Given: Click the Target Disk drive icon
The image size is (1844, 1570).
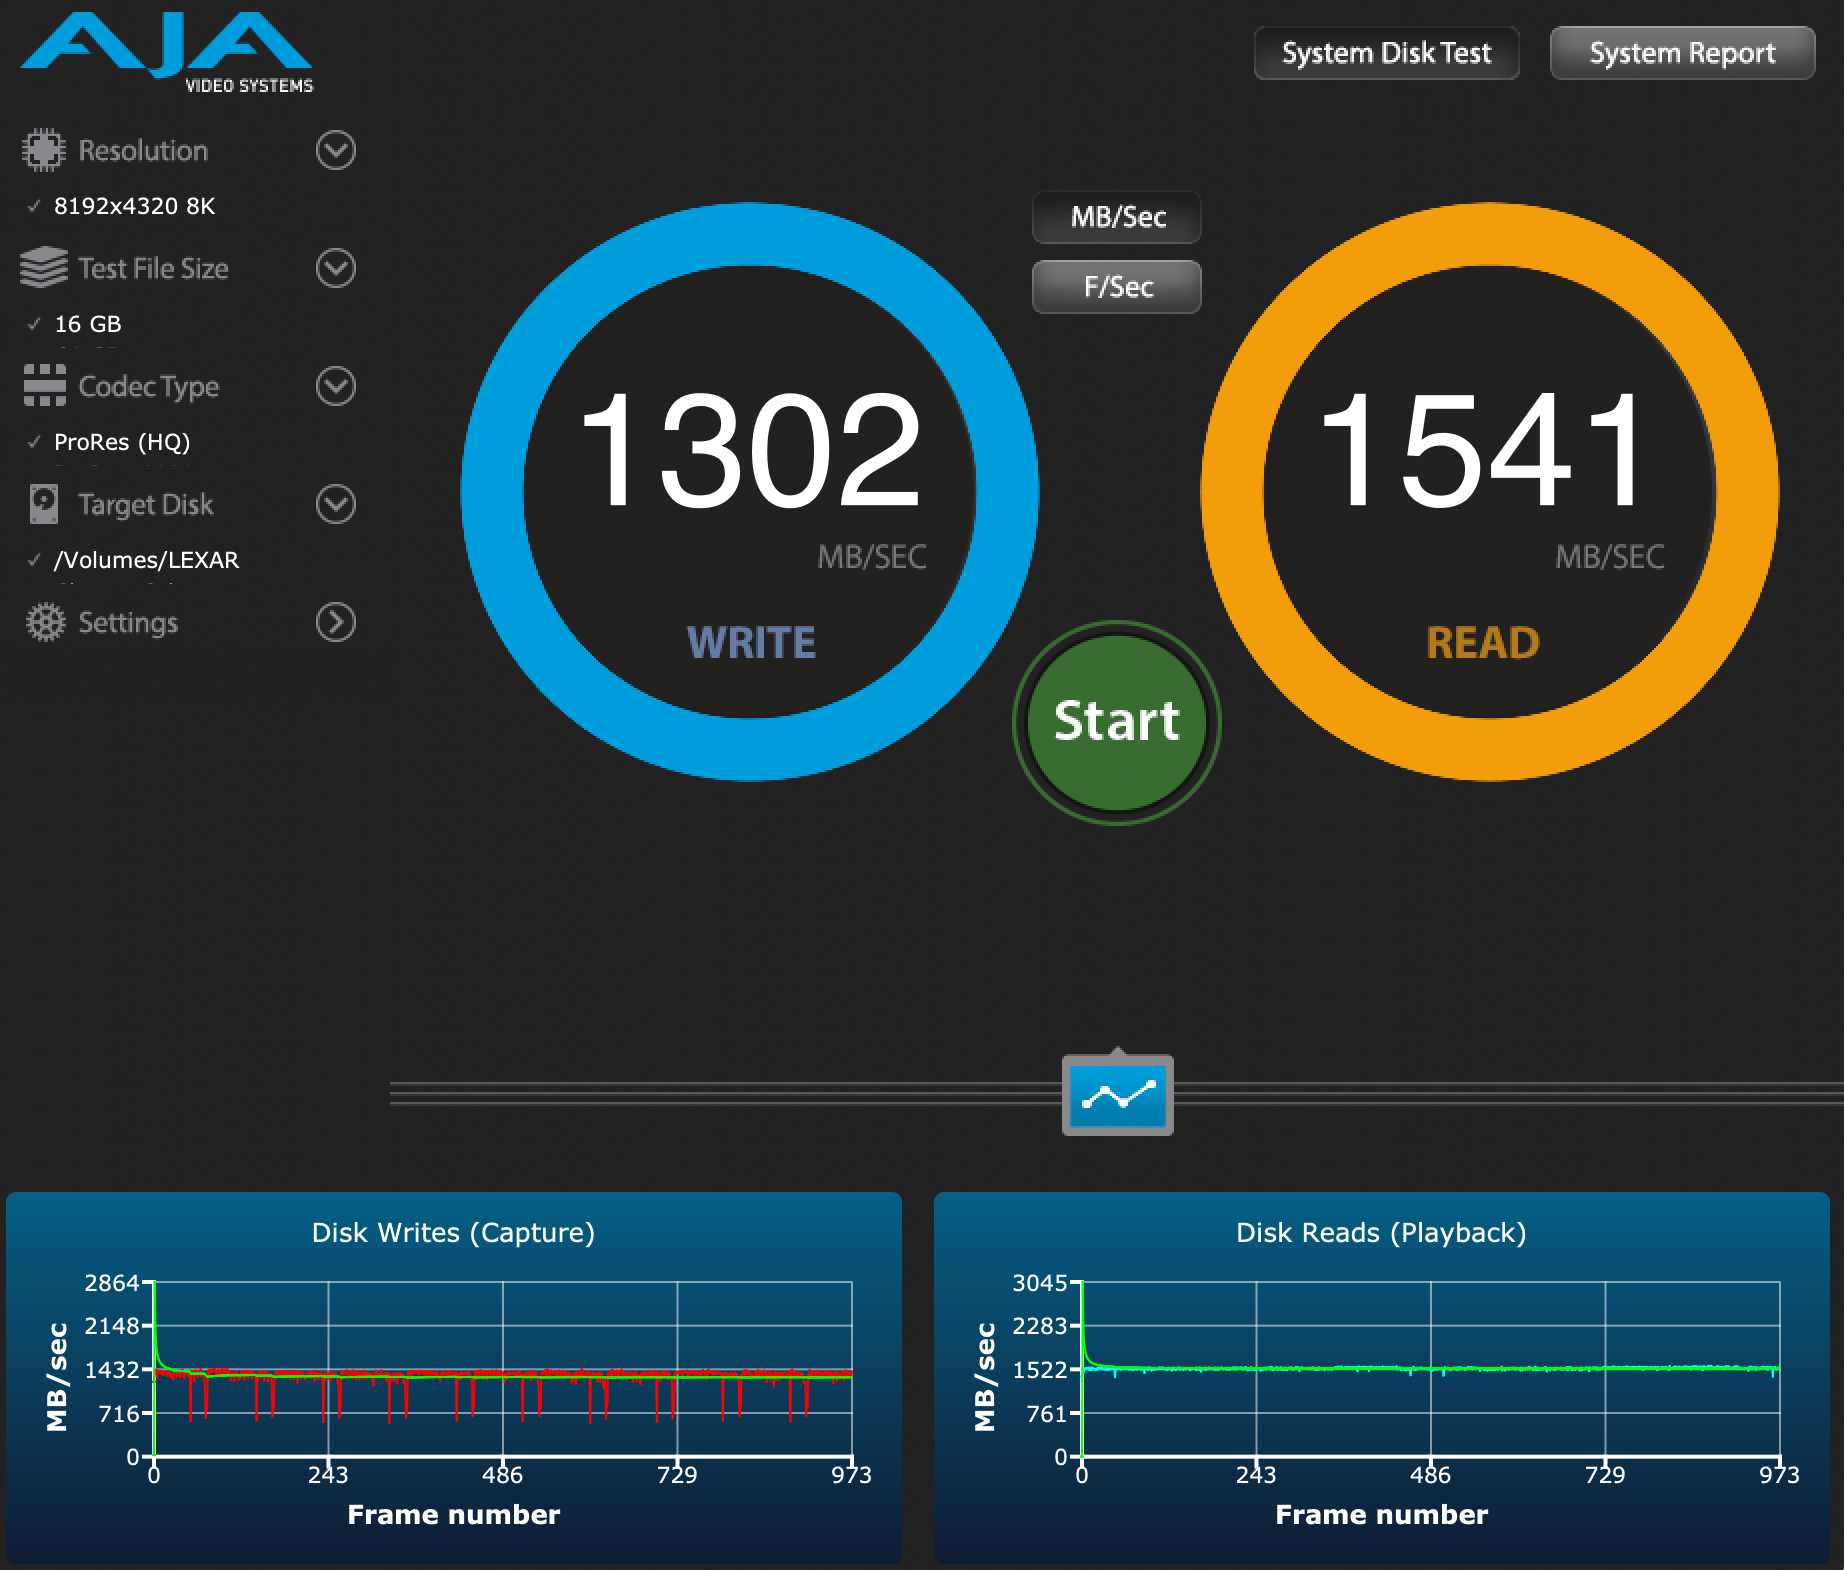Looking at the screenshot, I should (x=44, y=504).
